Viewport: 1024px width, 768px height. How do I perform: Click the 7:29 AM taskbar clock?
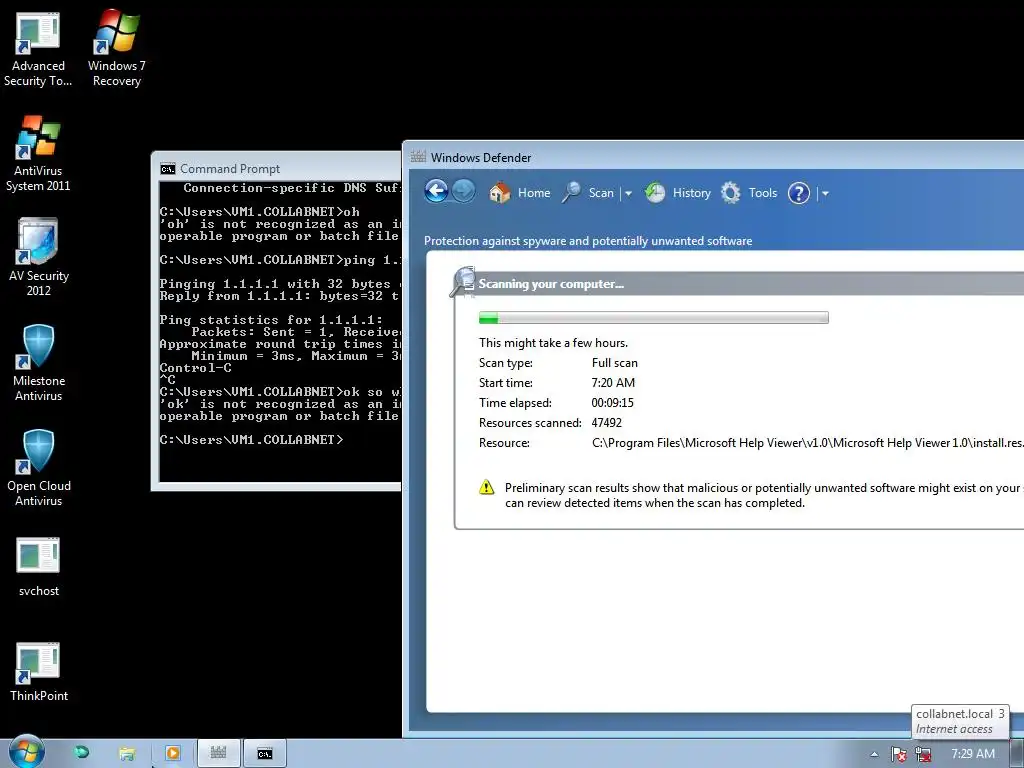[x=973, y=754]
